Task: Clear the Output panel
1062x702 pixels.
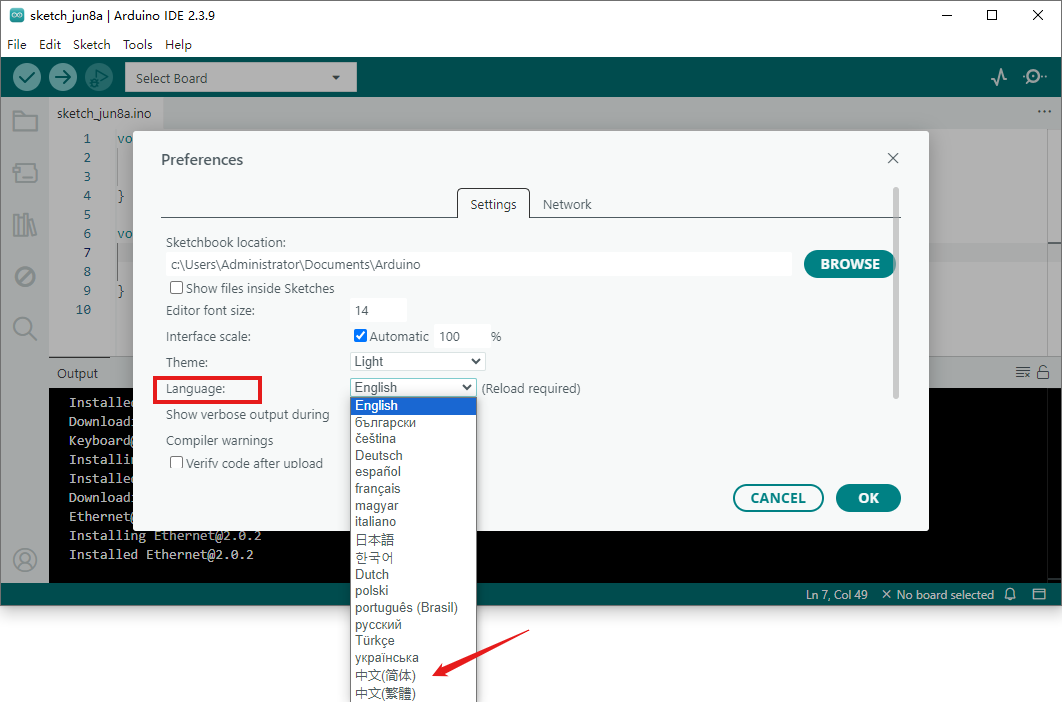Action: point(1023,373)
